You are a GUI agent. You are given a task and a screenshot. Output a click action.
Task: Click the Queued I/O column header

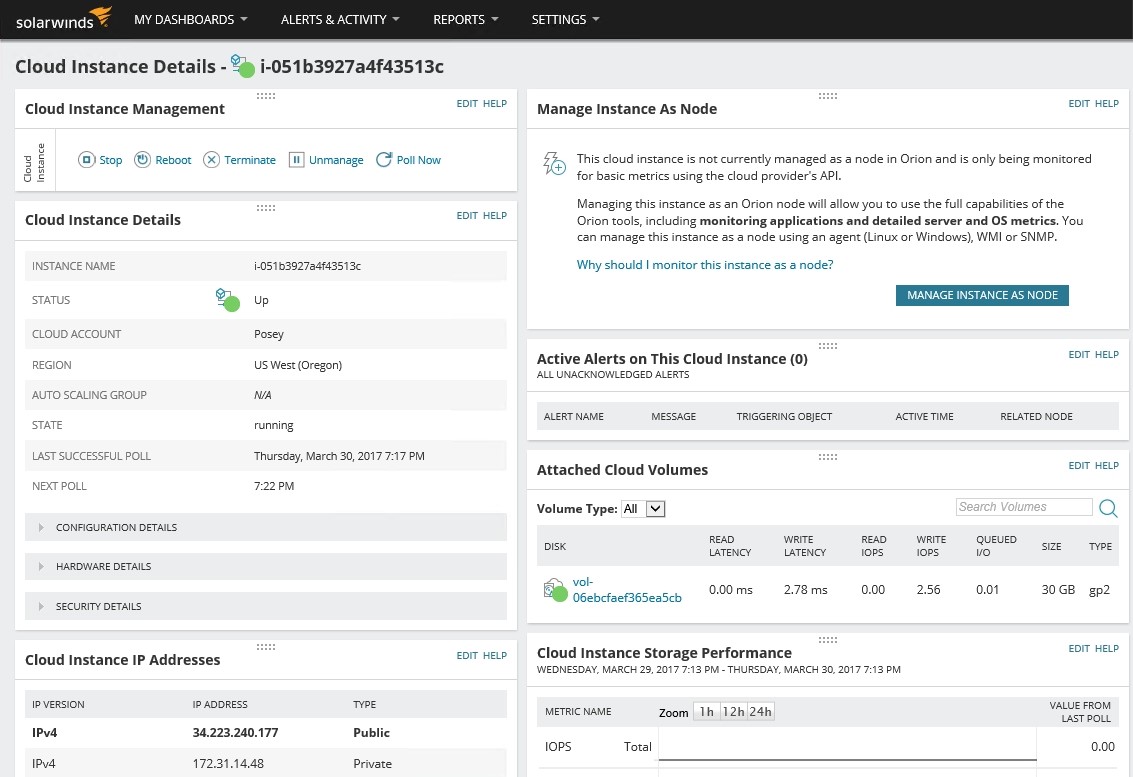pyautogui.click(x=996, y=546)
